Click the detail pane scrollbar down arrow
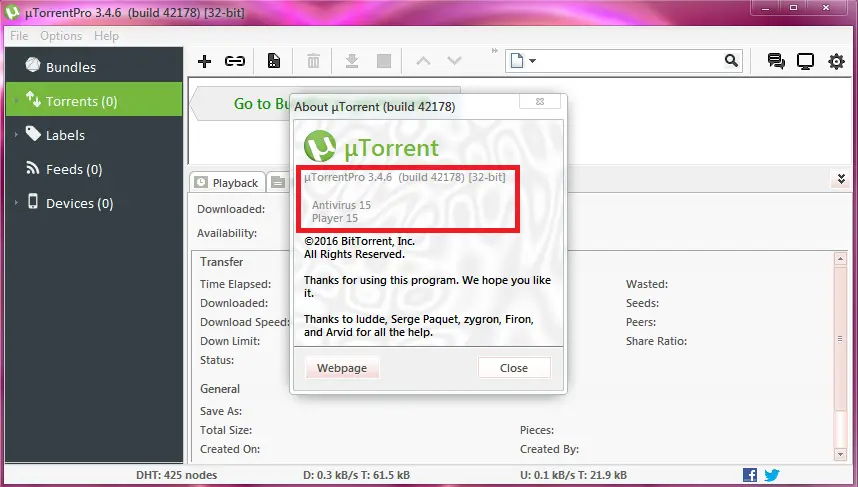 click(x=840, y=454)
